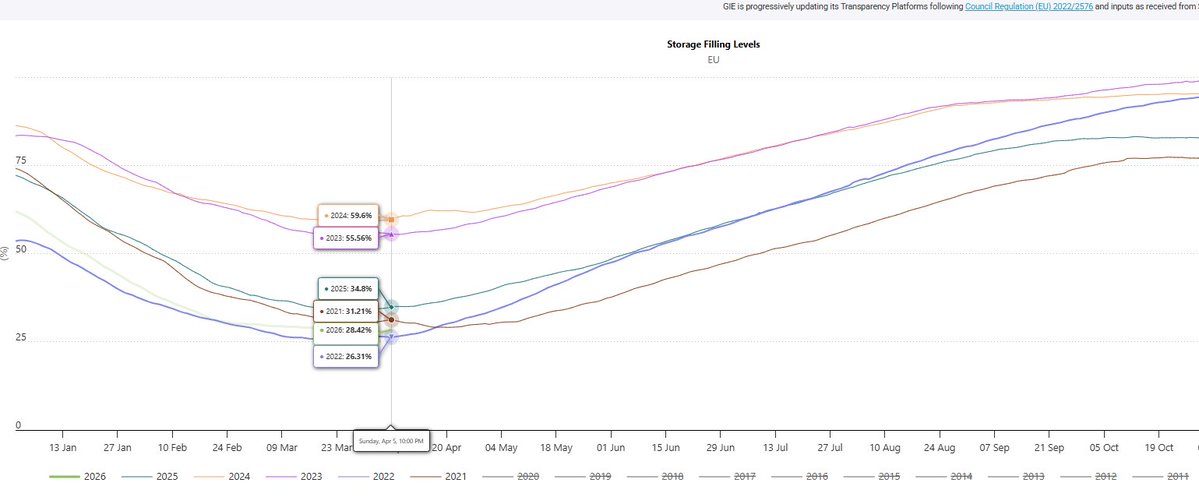Click the 21 Sep axis label
The height and width of the screenshot is (497, 1199).
point(1049,447)
